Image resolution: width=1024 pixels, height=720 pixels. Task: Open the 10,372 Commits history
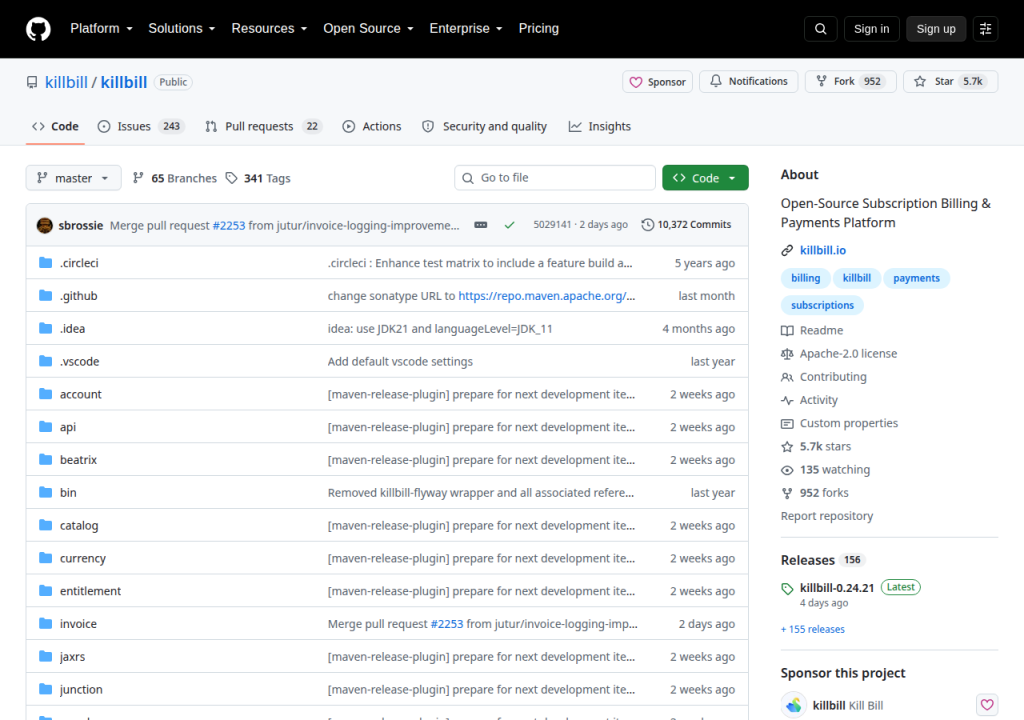(686, 225)
